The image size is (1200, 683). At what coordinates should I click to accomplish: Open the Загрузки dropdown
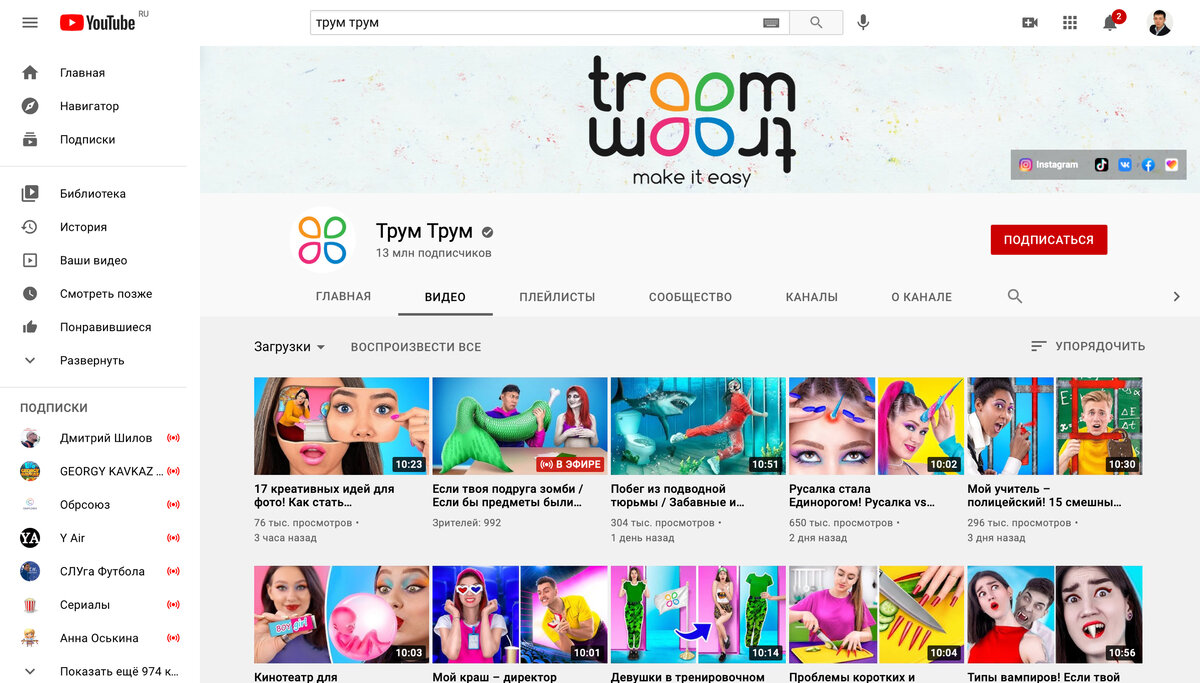click(x=287, y=345)
